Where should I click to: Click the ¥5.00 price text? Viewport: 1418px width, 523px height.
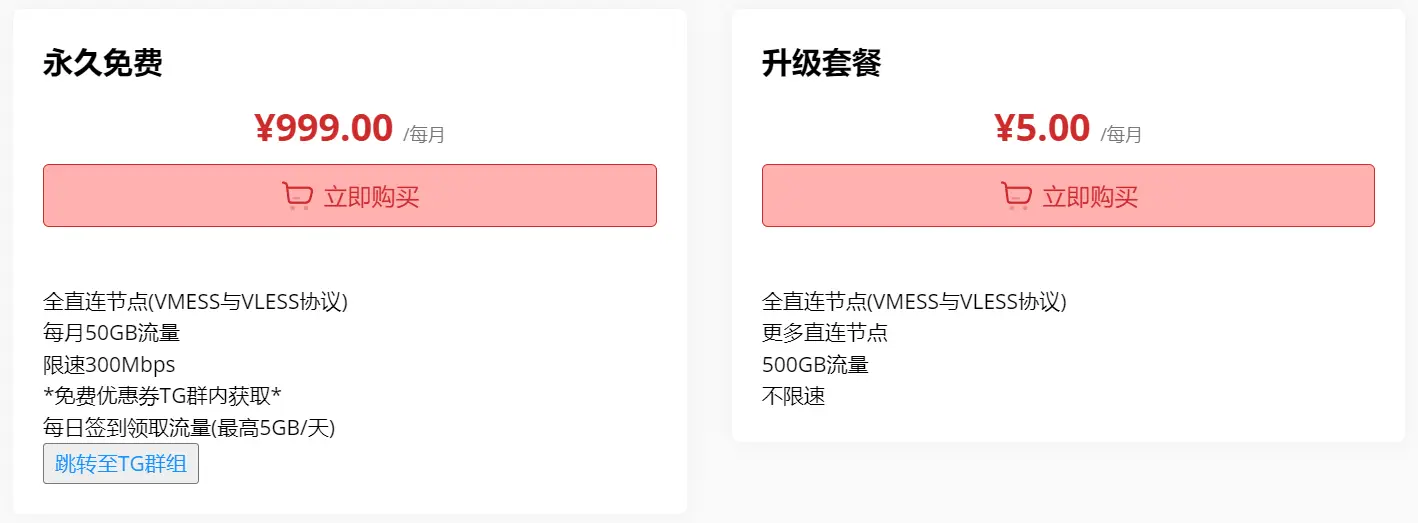1042,128
